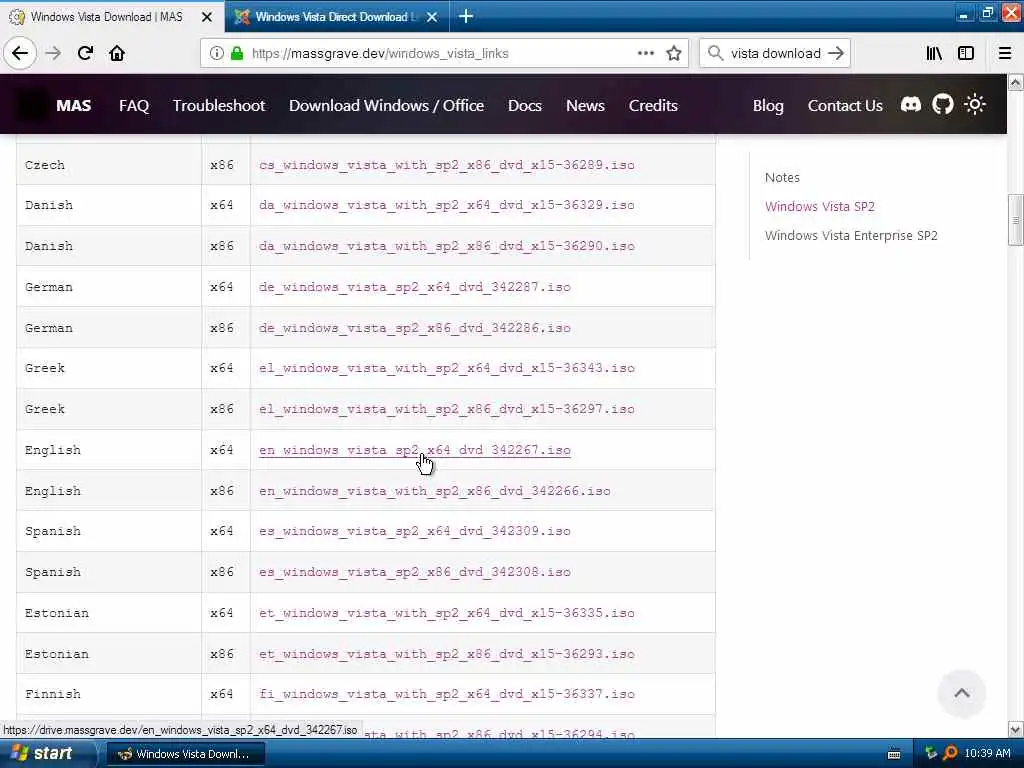Download Spanish x86 Vista ISO 342308

pos(415,572)
